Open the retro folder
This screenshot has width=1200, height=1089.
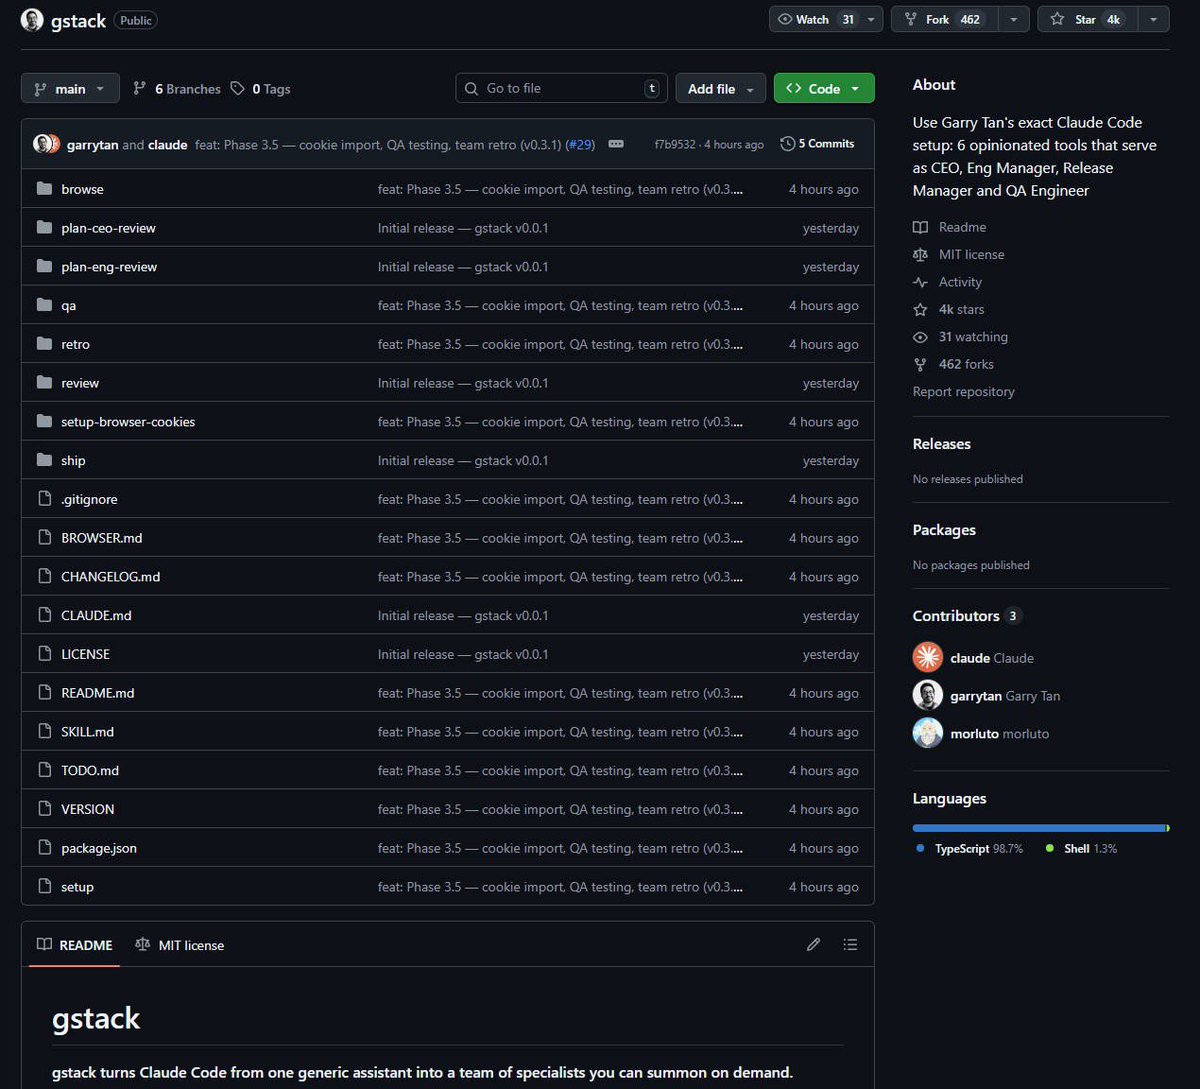75,344
